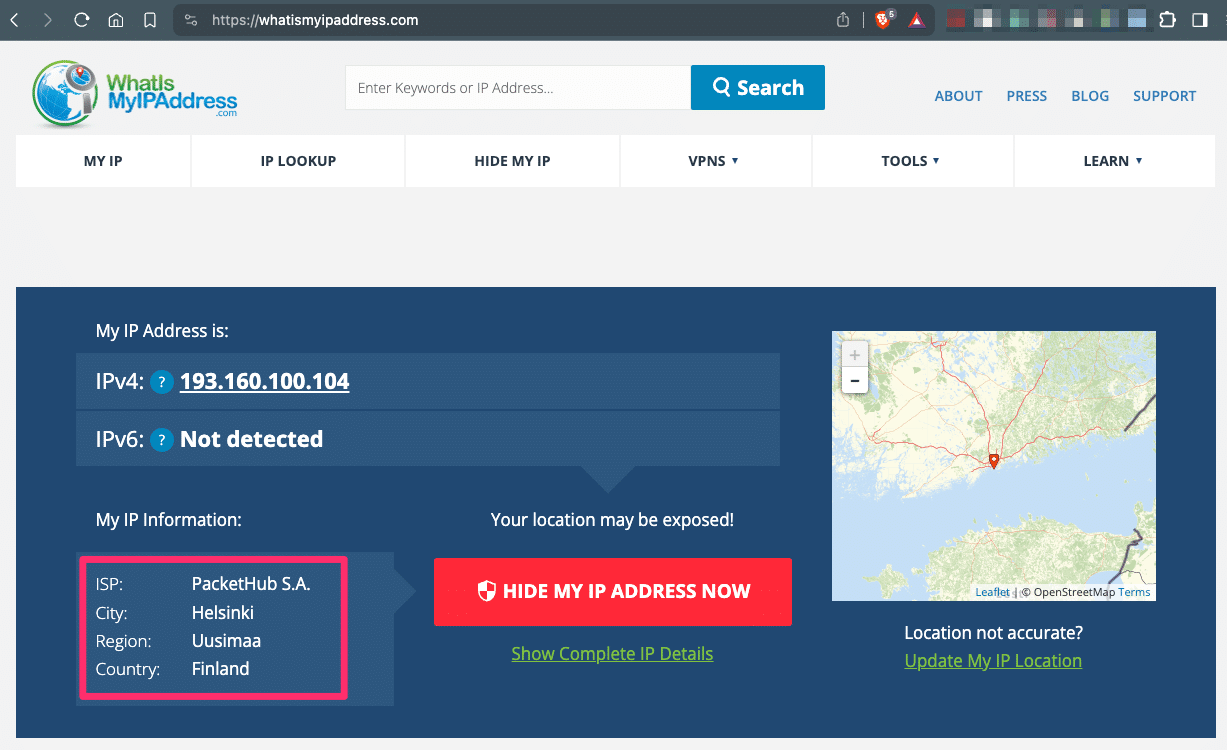Image resolution: width=1227 pixels, height=750 pixels.
Task: Open the IPv4 help question mark bubble
Action: [161, 382]
